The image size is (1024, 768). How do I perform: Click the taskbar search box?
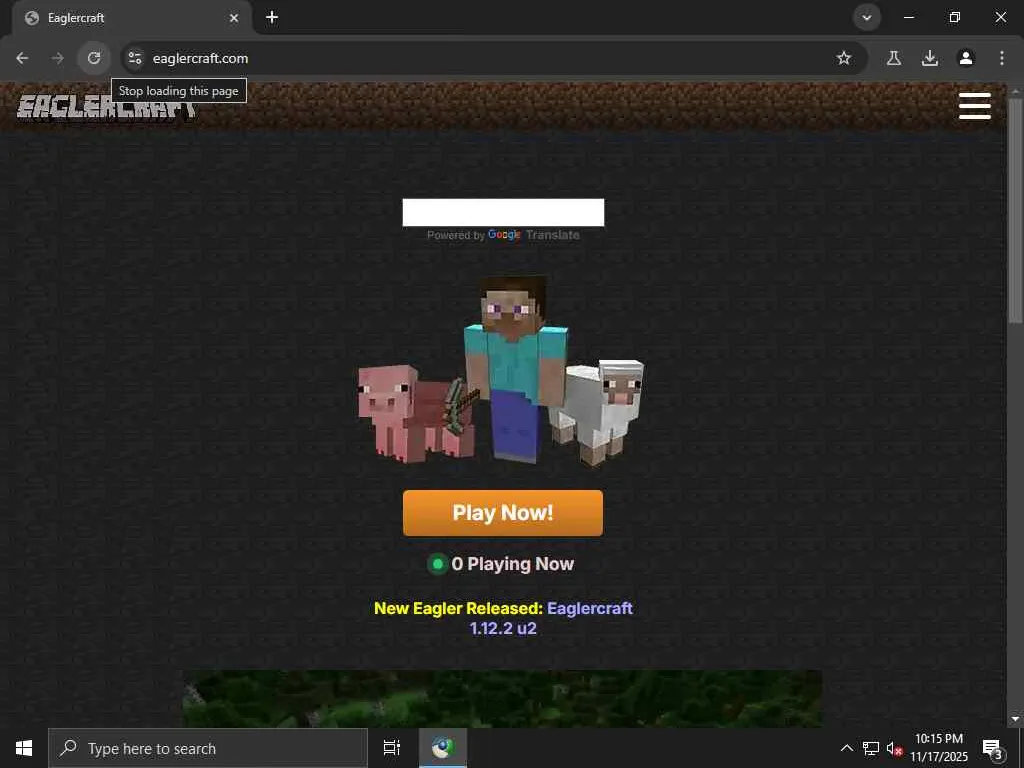point(208,748)
